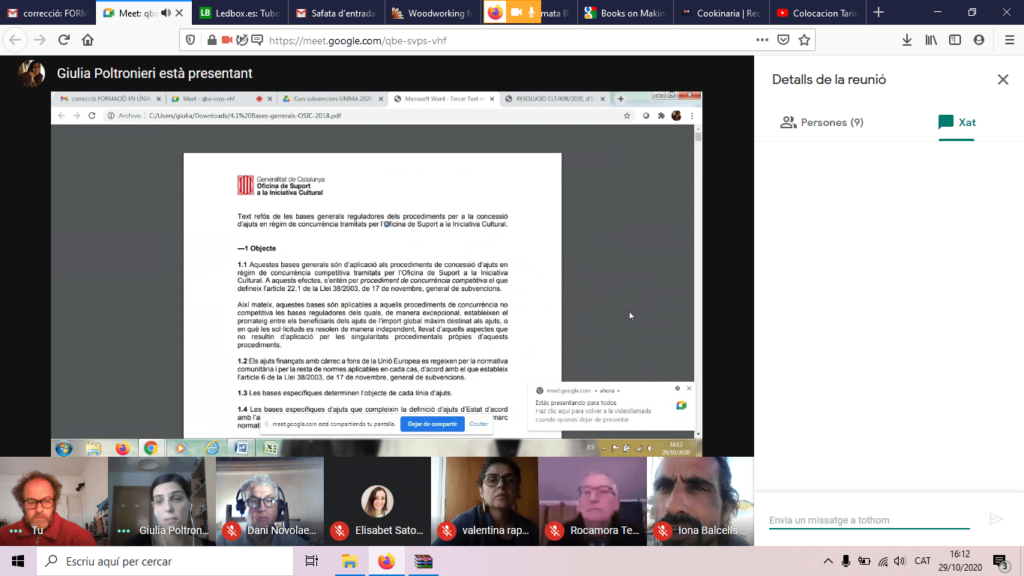Select Iona Balcells' video tile
The width and height of the screenshot is (1024, 576).
click(x=700, y=501)
